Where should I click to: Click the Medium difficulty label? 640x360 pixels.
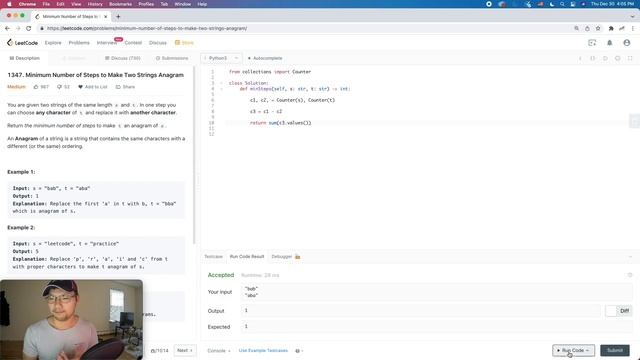pyautogui.click(x=16, y=87)
